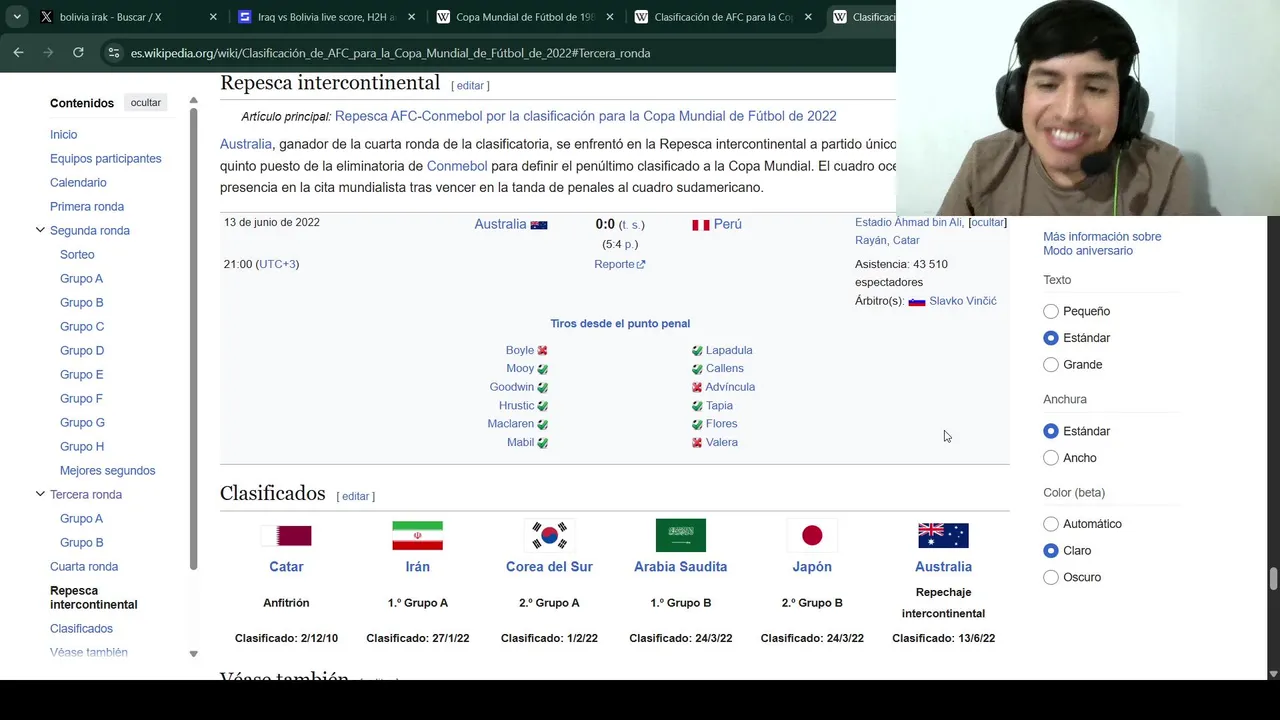Viewport: 1280px width, 720px height.
Task: Click the Australia flag in Clasificados
Action: 943,536
